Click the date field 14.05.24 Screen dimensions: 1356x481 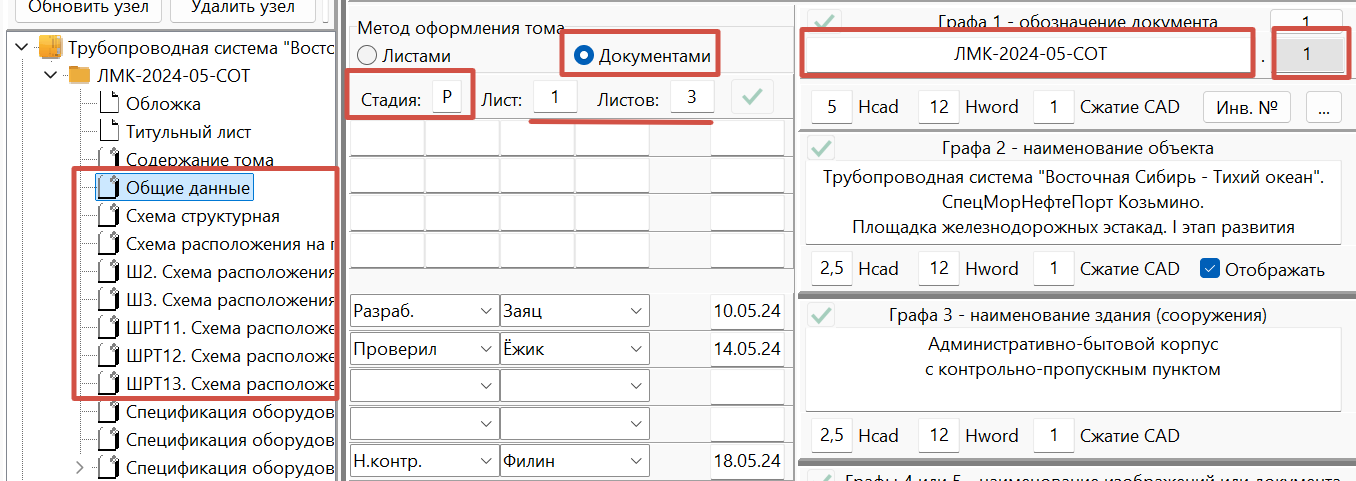(747, 349)
